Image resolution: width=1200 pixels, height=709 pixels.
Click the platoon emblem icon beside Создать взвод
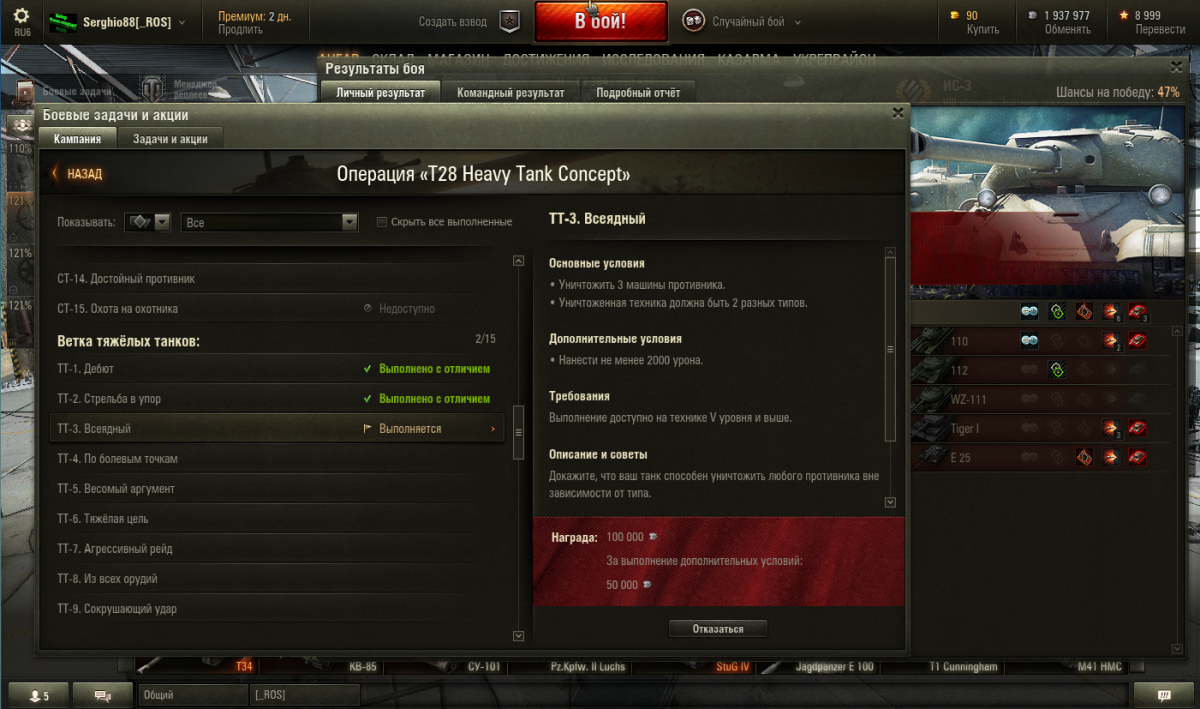pyautogui.click(x=510, y=21)
